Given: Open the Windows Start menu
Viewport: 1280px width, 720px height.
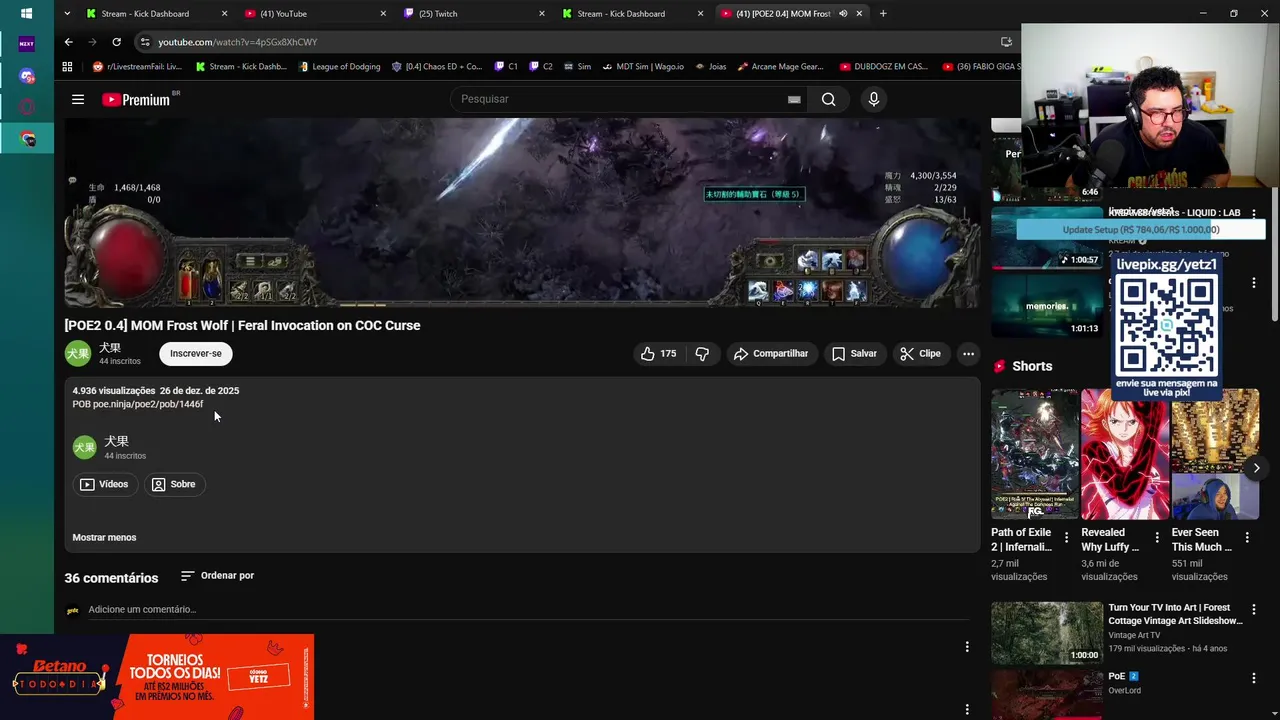Looking at the screenshot, I should point(27,14).
